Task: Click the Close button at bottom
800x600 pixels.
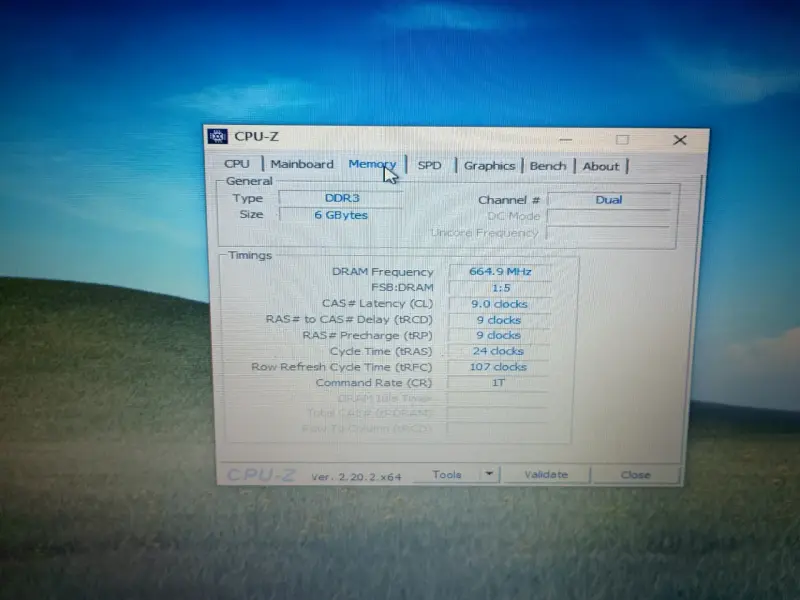Action: (x=636, y=475)
